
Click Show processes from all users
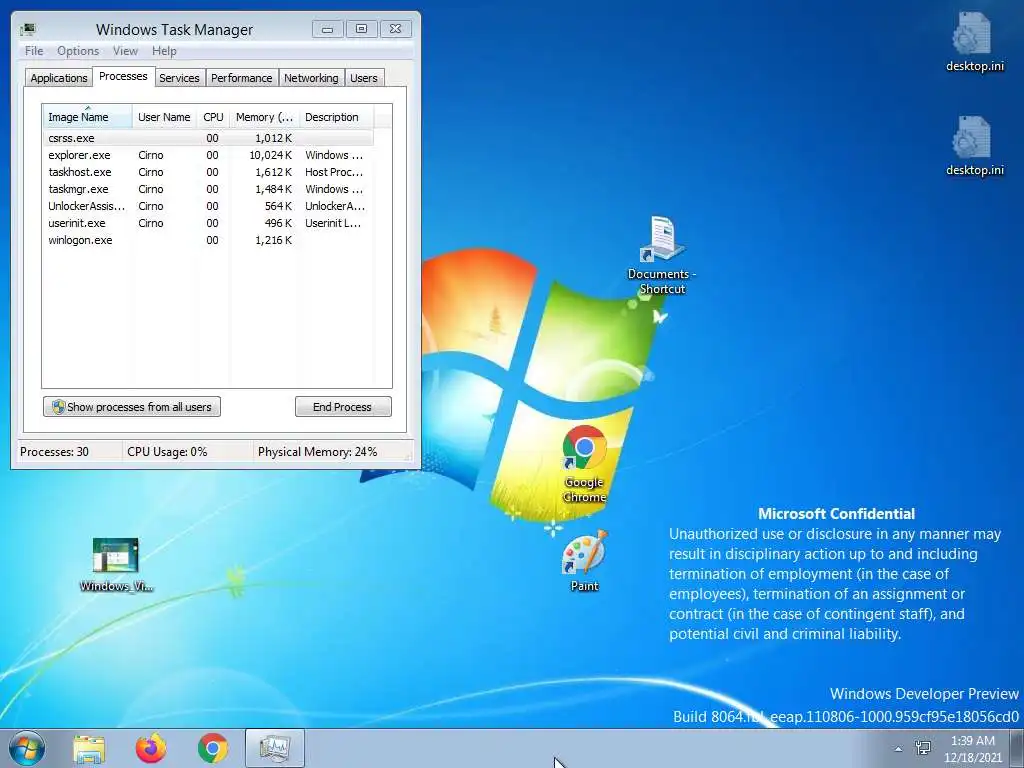pos(132,407)
